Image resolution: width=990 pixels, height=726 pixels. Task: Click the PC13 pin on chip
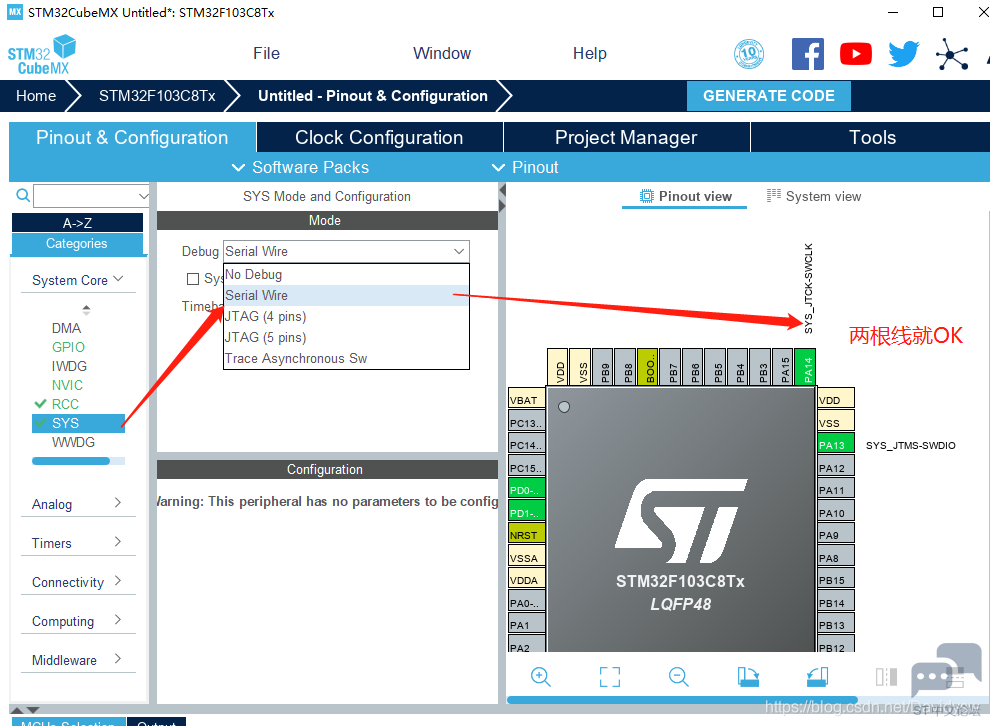click(x=527, y=422)
